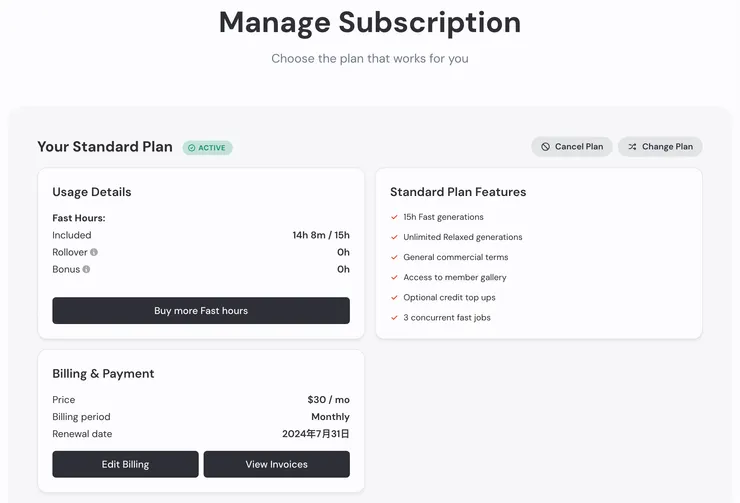740x503 pixels.
Task: Click the checkmark beside Optional credit top ups
Action: click(394, 297)
